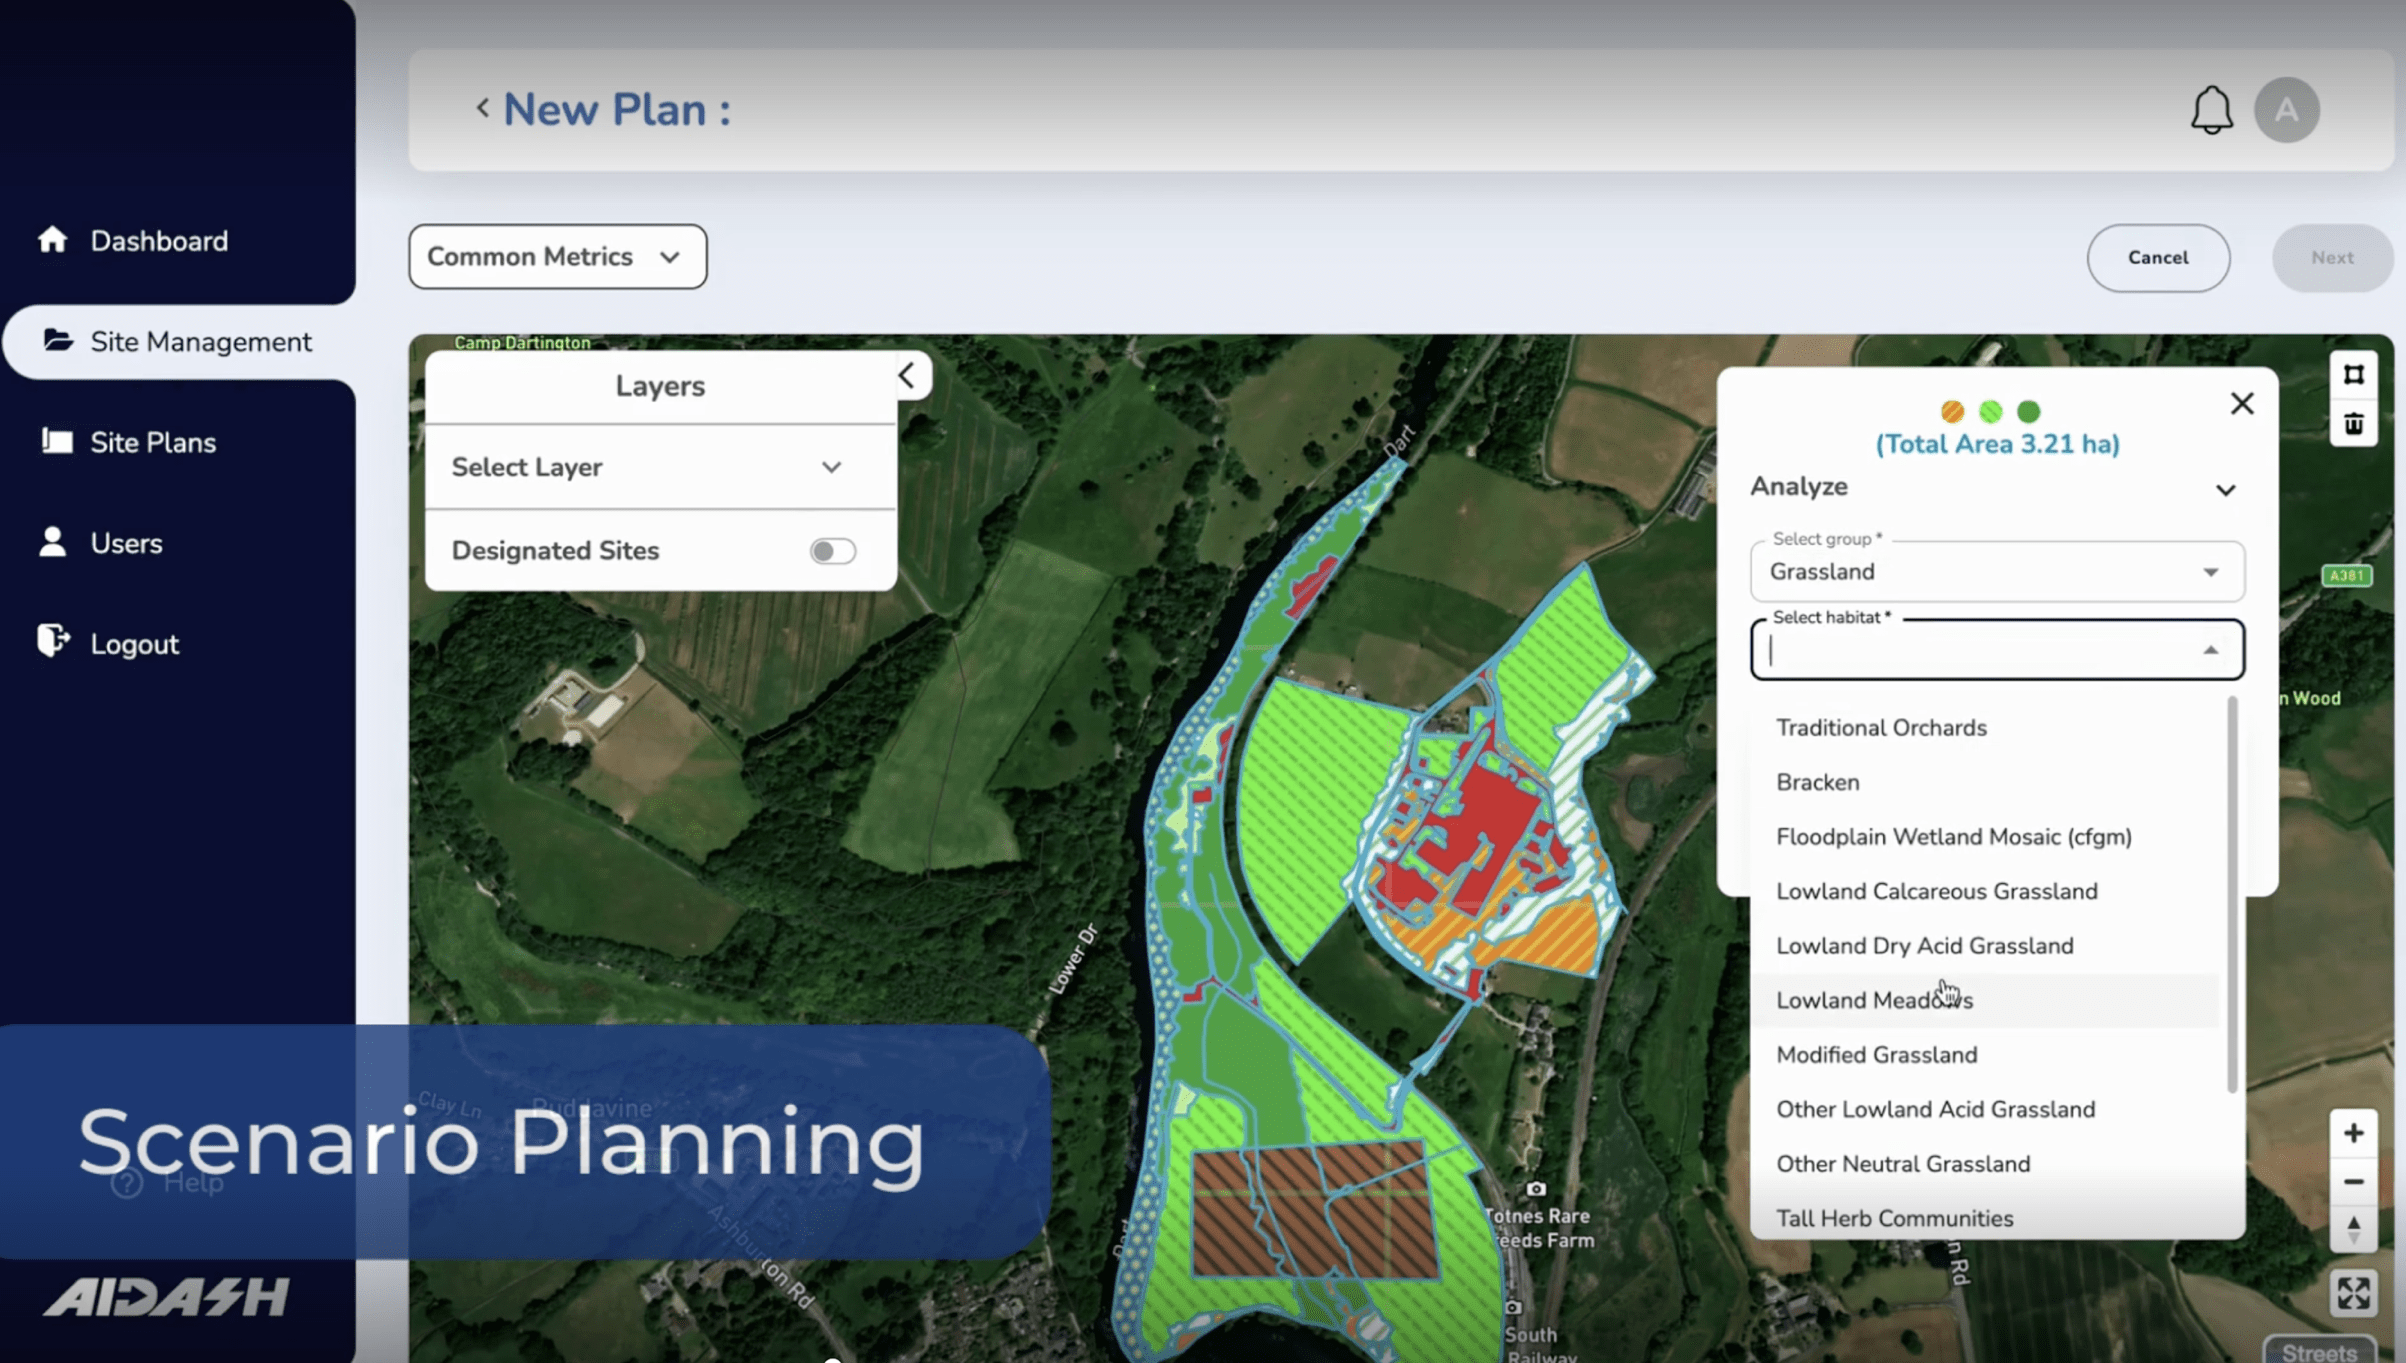The image size is (2406, 1363).
Task: Close the Analyze popup with X
Action: click(x=2241, y=403)
